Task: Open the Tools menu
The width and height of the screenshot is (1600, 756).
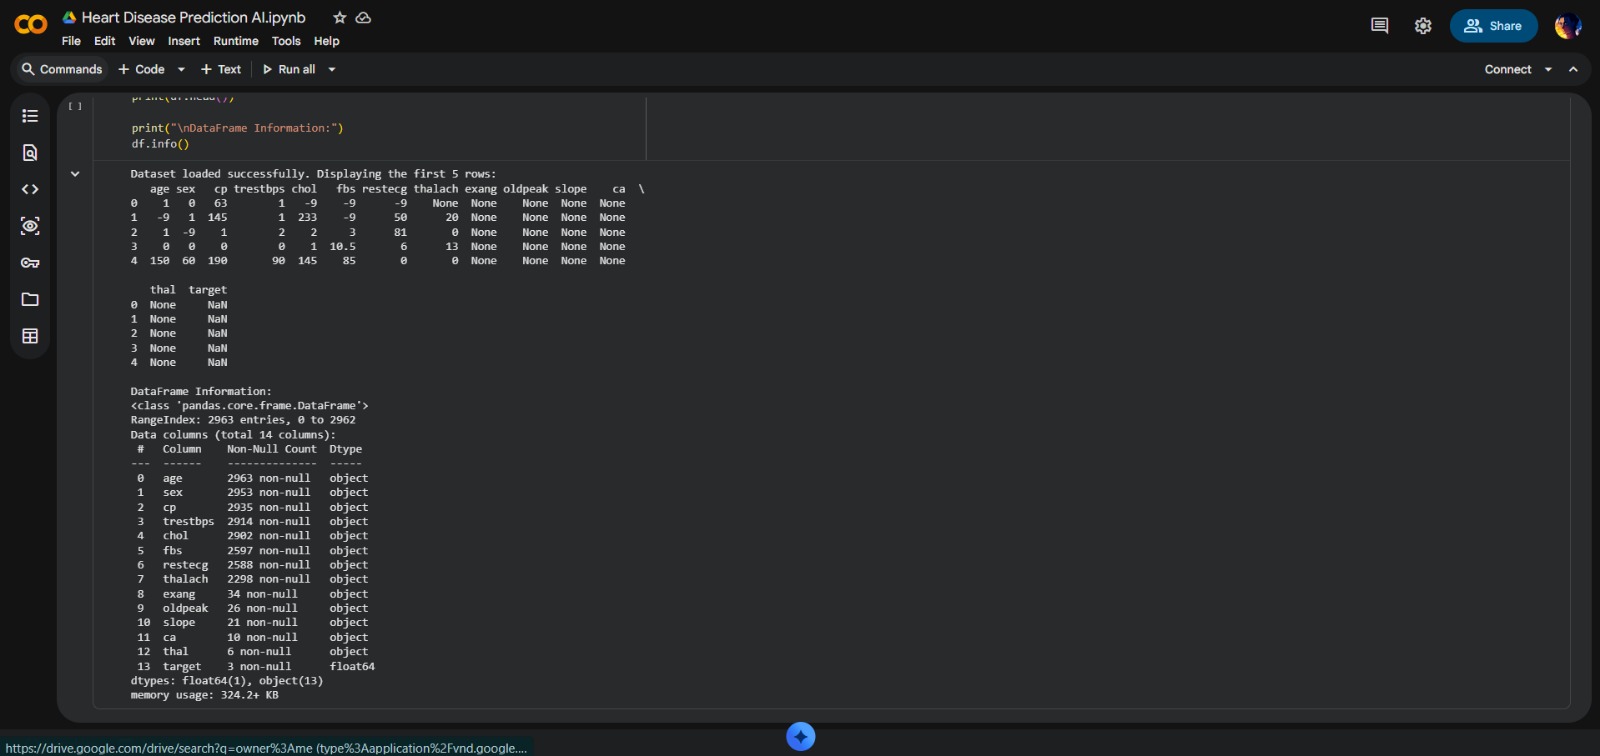Action: point(286,41)
